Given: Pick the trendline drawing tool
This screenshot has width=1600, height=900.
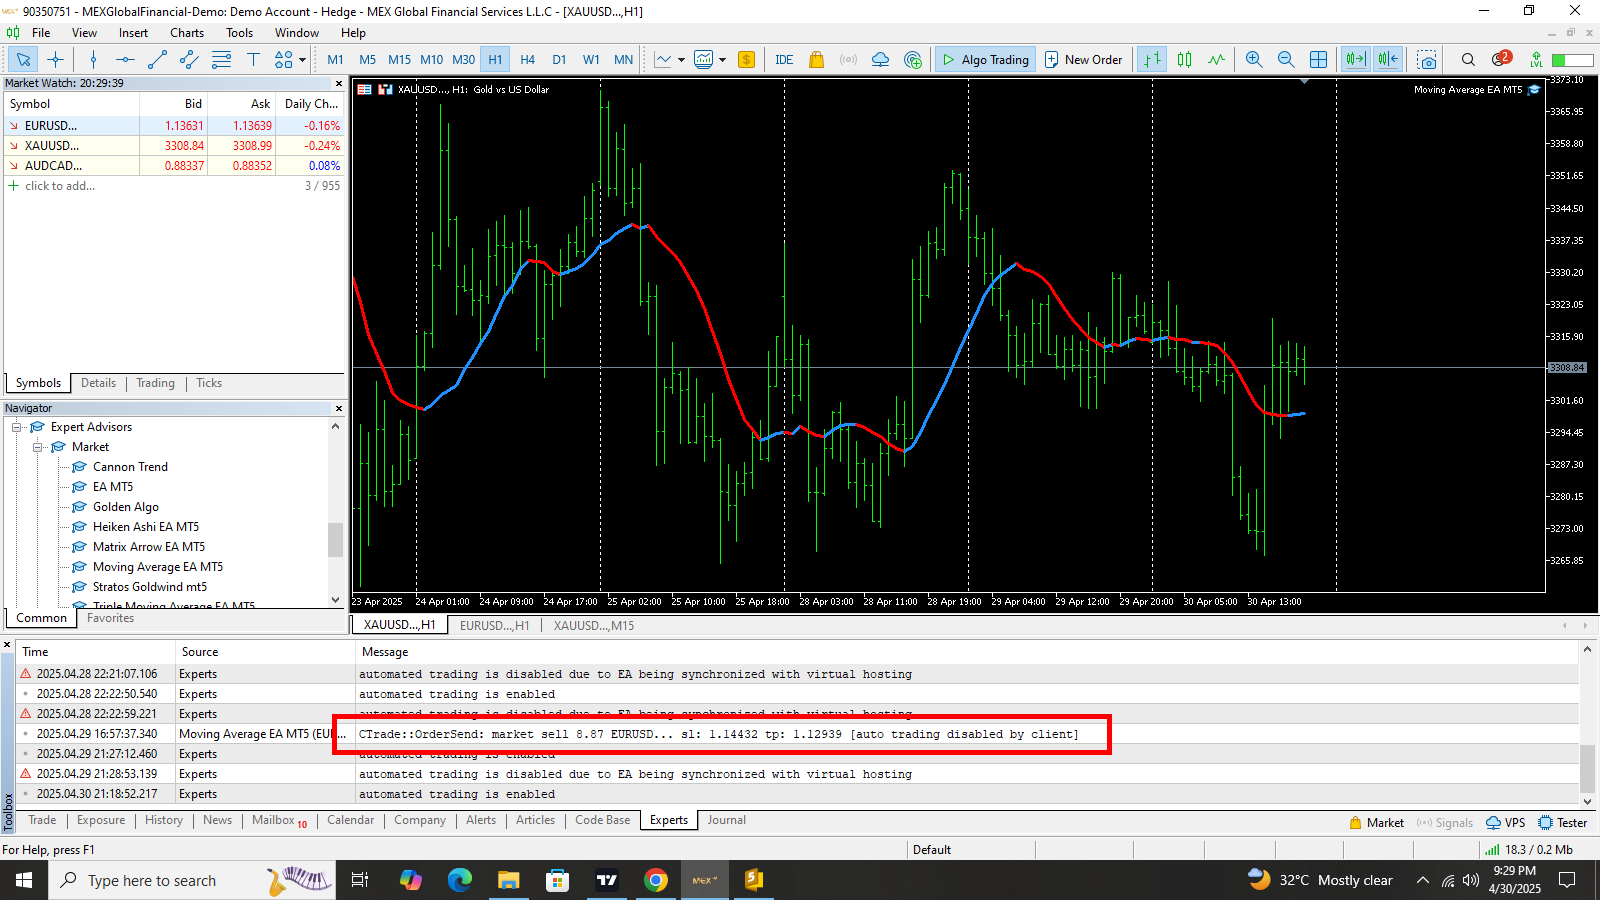Looking at the screenshot, I should coord(157,60).
